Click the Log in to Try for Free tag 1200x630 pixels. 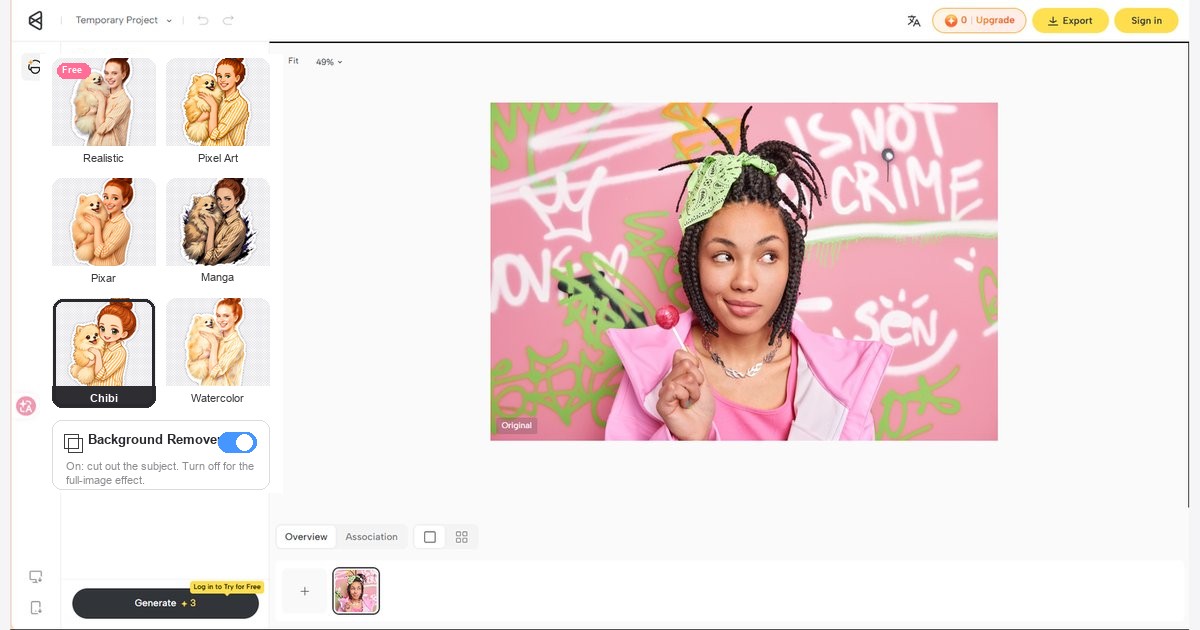pyautogui.click(x=227, y=587)
